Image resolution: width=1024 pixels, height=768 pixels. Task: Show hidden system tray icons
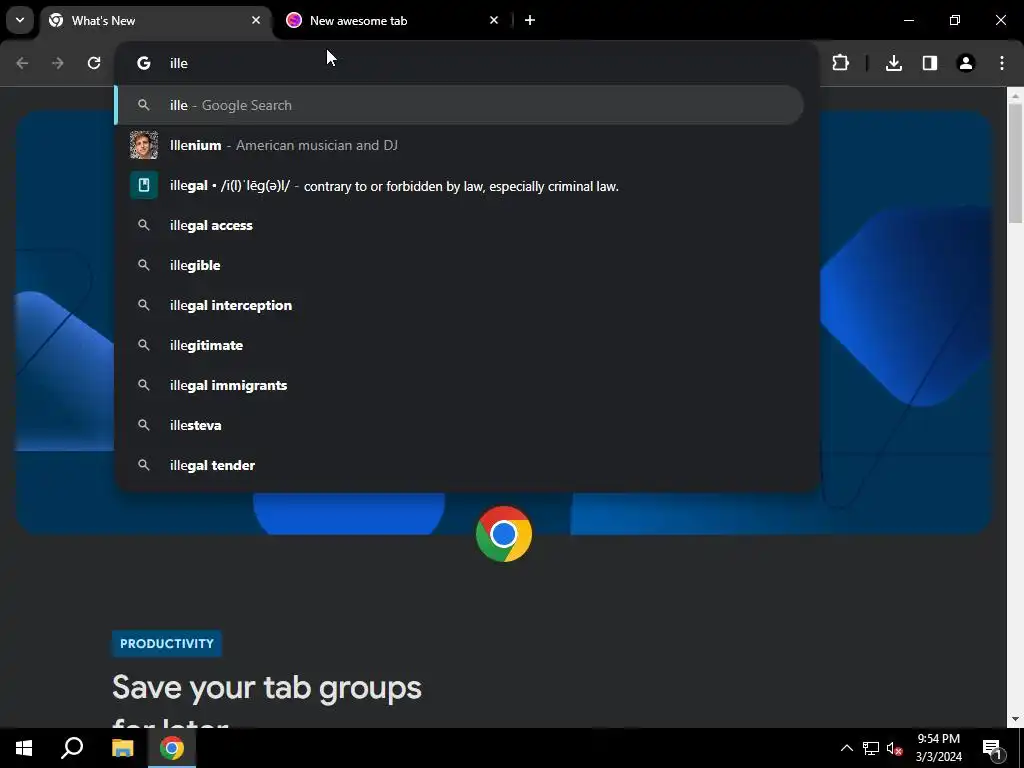846,748
